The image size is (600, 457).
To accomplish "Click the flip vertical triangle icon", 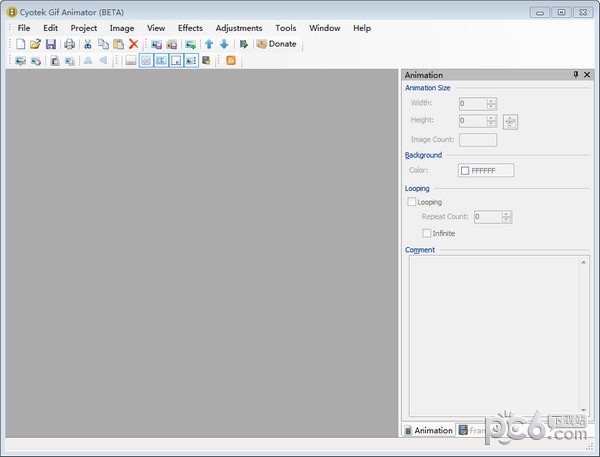I will point(88,60).
